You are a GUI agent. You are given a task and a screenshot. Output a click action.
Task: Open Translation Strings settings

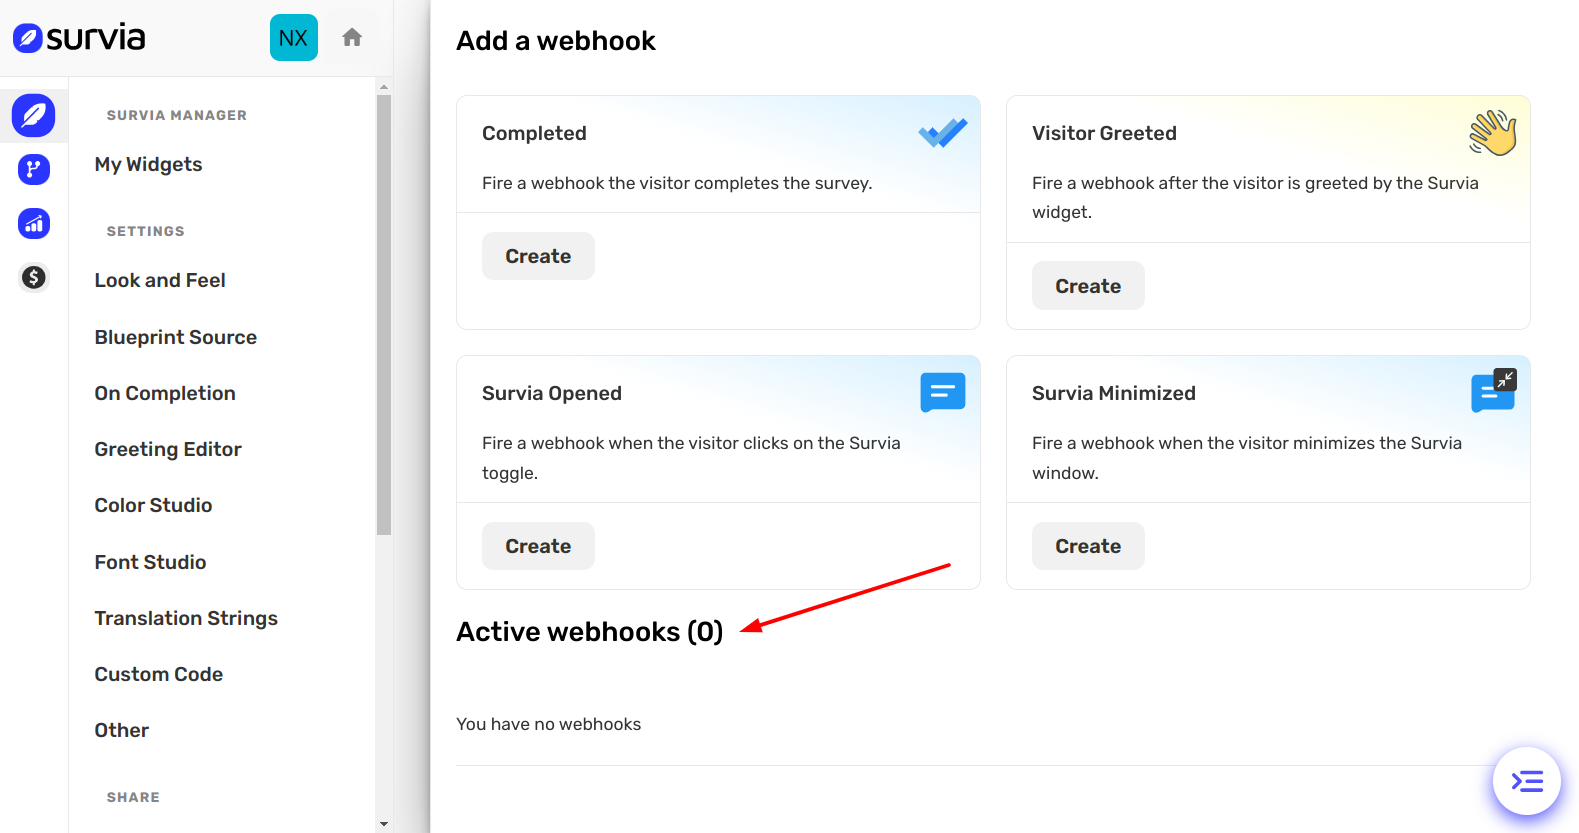[x=186, y=618]
